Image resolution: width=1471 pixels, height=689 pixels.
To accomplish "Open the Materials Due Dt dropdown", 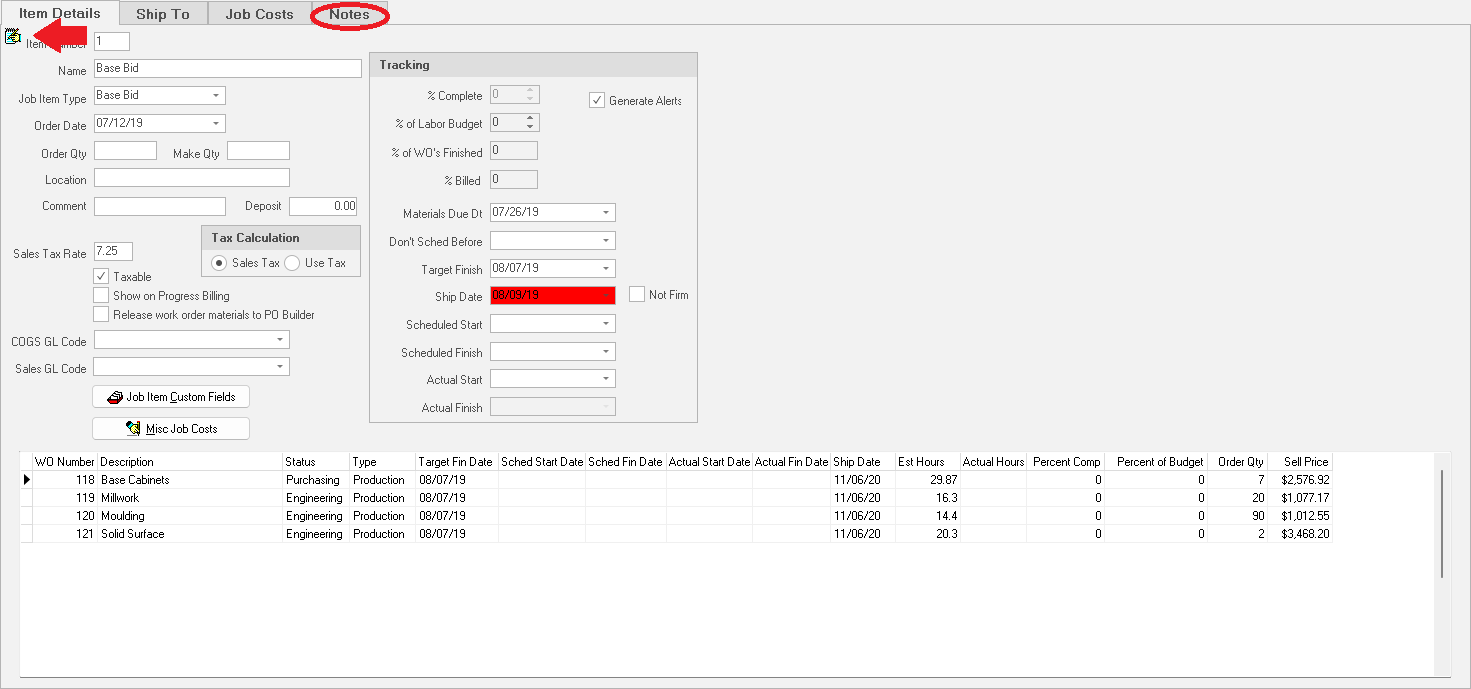I will tap(606, 213).
